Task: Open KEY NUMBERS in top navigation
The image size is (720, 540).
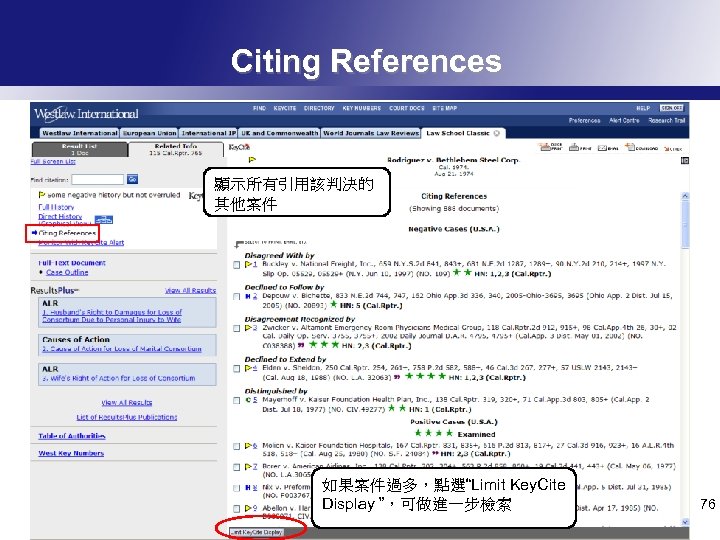Action: pos(362,108)
